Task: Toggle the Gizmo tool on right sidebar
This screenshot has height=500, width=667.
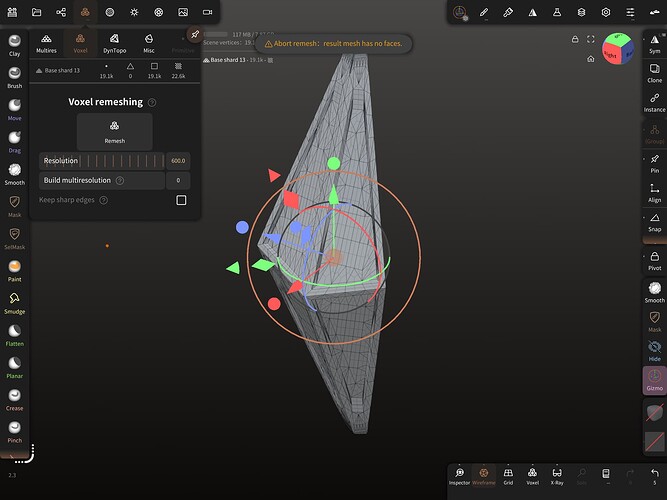Action: point(655,380)
